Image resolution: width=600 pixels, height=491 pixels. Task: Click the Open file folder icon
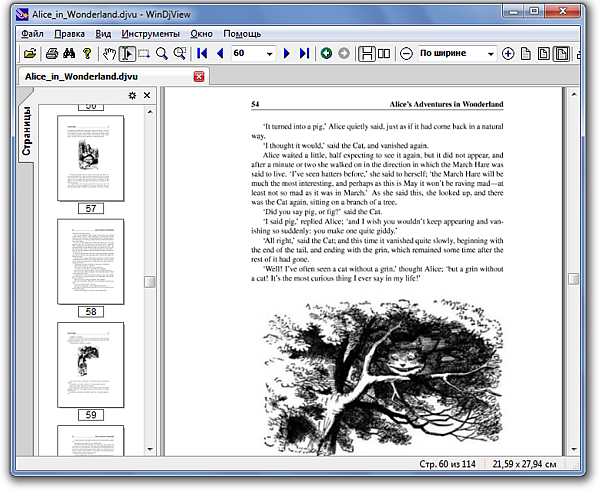30,53
